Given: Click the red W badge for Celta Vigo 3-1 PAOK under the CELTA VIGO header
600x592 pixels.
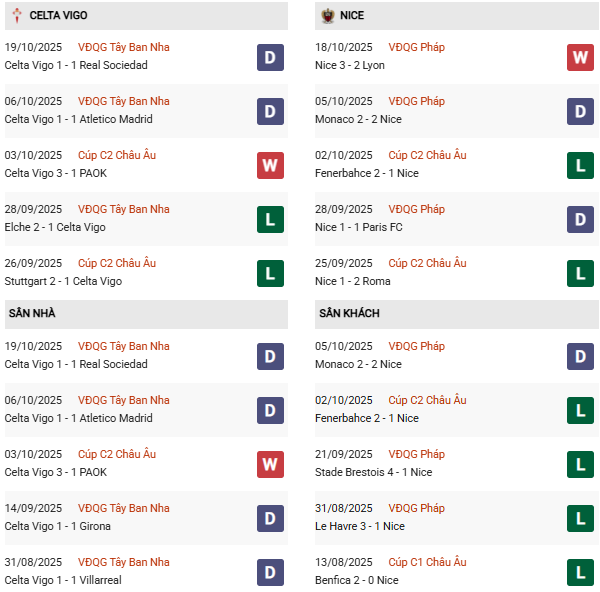Looking at the screenshot, I should click(270, 165).
